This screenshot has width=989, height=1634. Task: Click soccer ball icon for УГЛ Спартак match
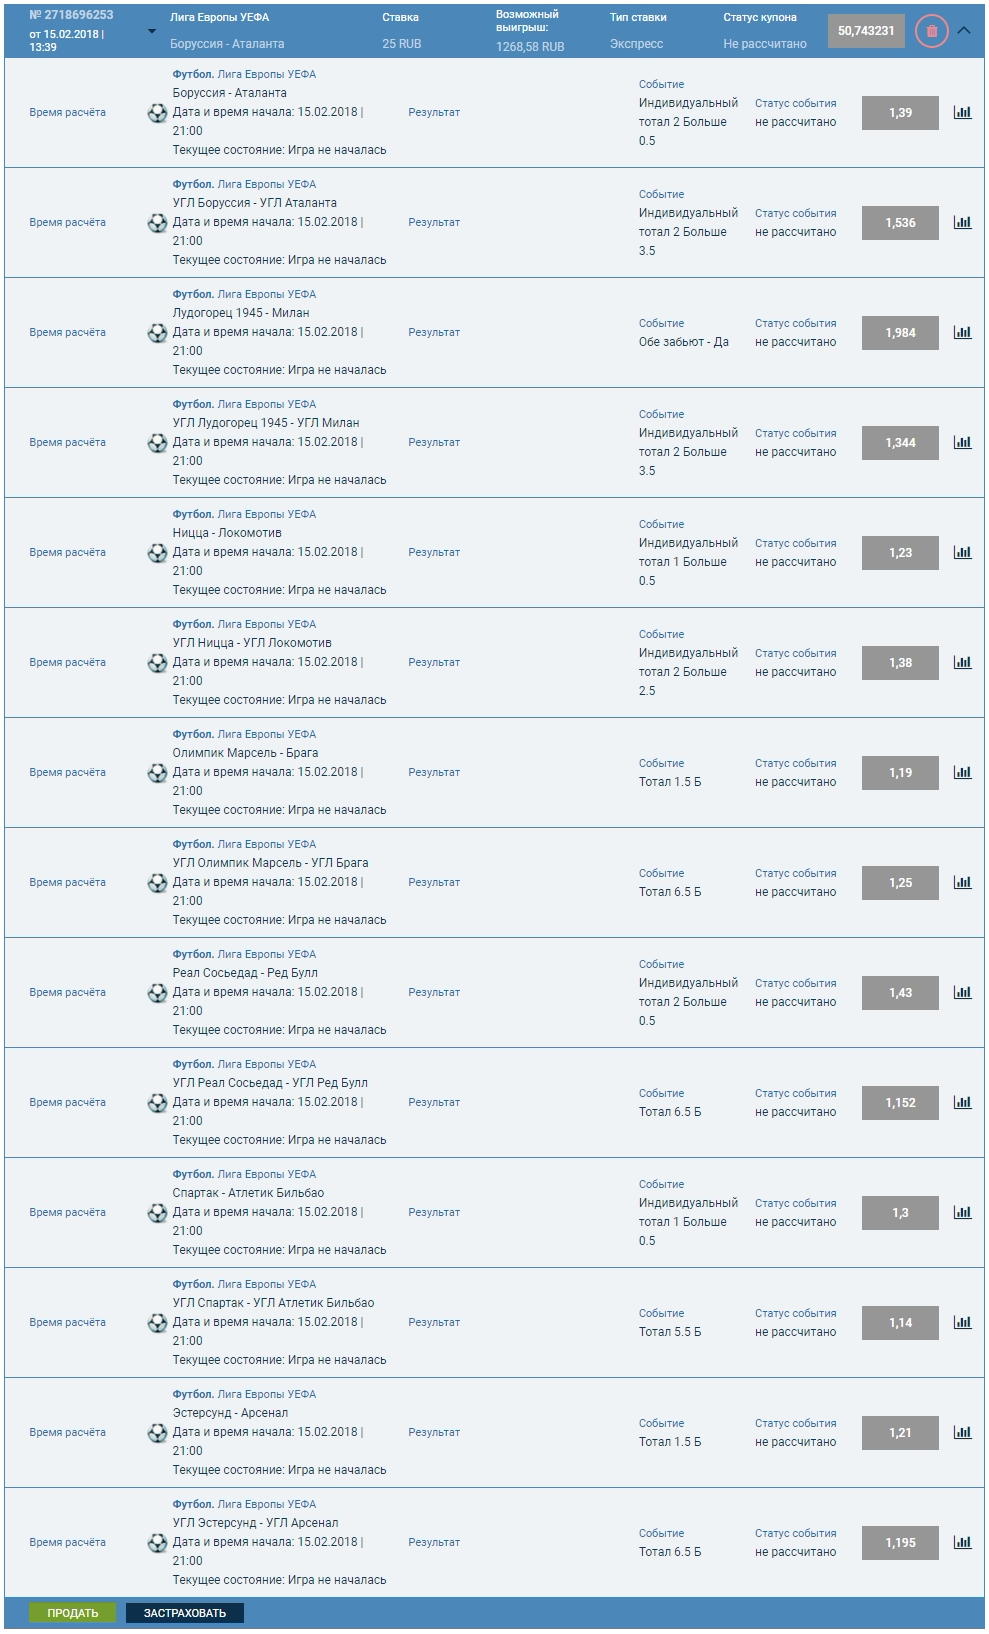point(157,1323)
